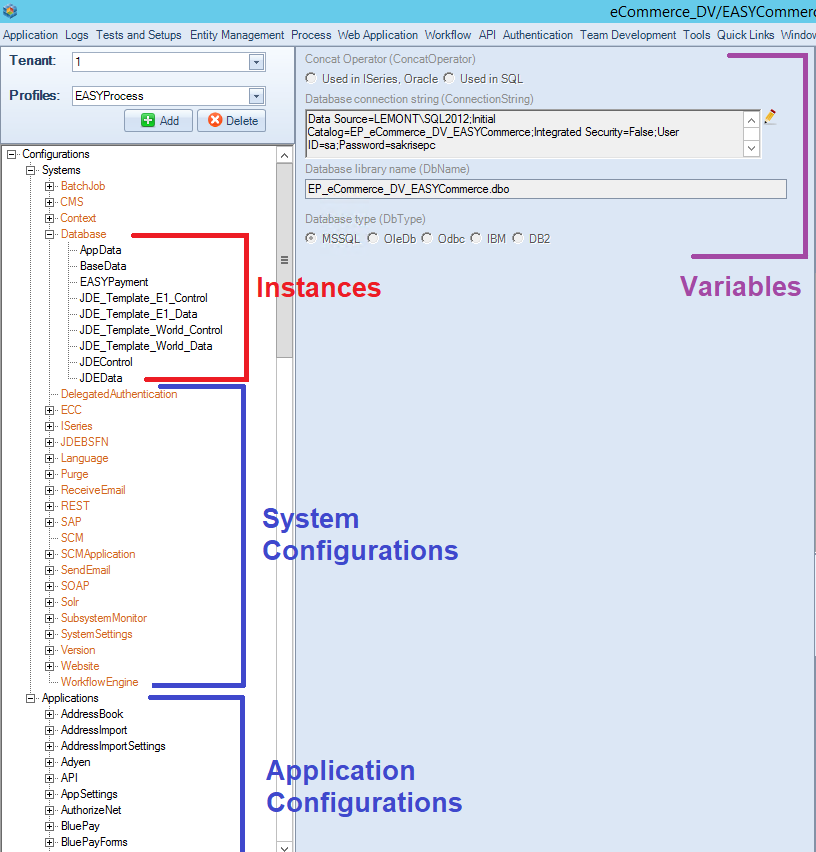
Task: Expand the ISeries node
Action: (x=49, y=426)
